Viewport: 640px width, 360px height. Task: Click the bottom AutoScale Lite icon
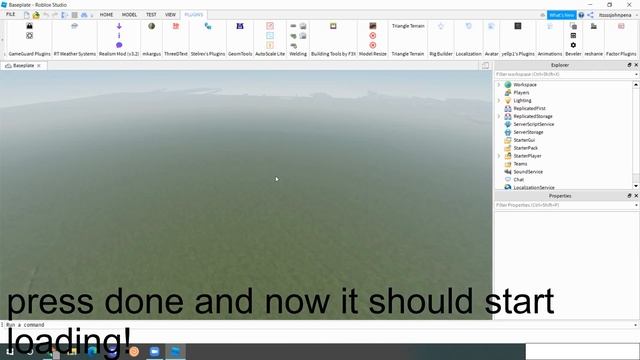270,45
